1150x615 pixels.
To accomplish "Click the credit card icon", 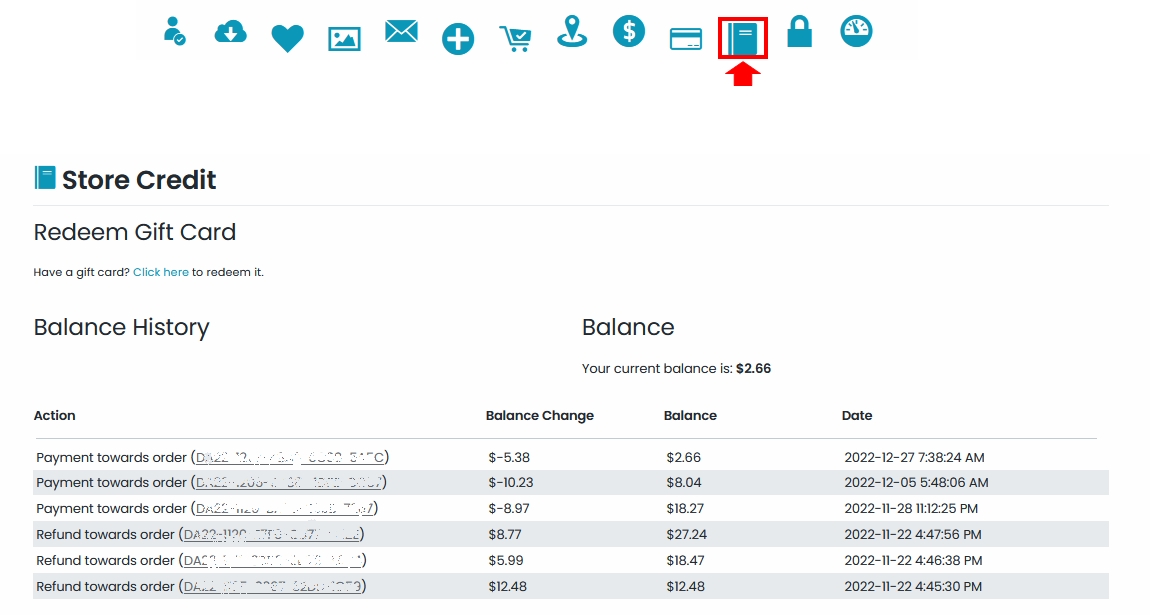I will coord(686,39).
